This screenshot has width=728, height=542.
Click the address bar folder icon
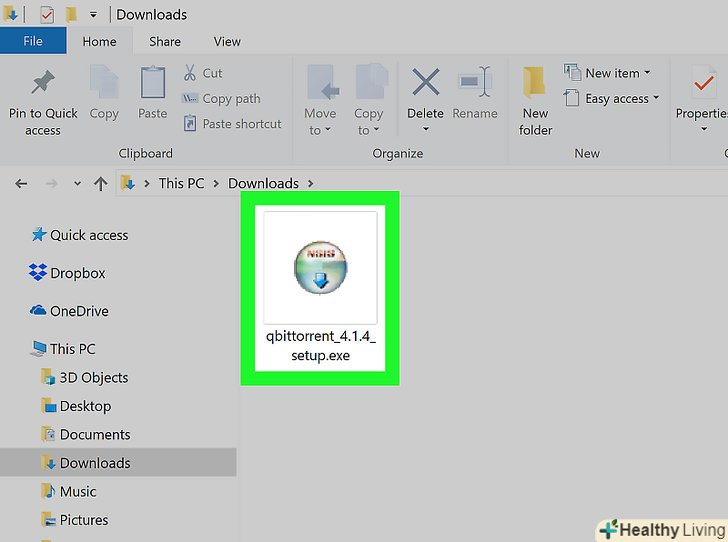click(x=128, y=183)
